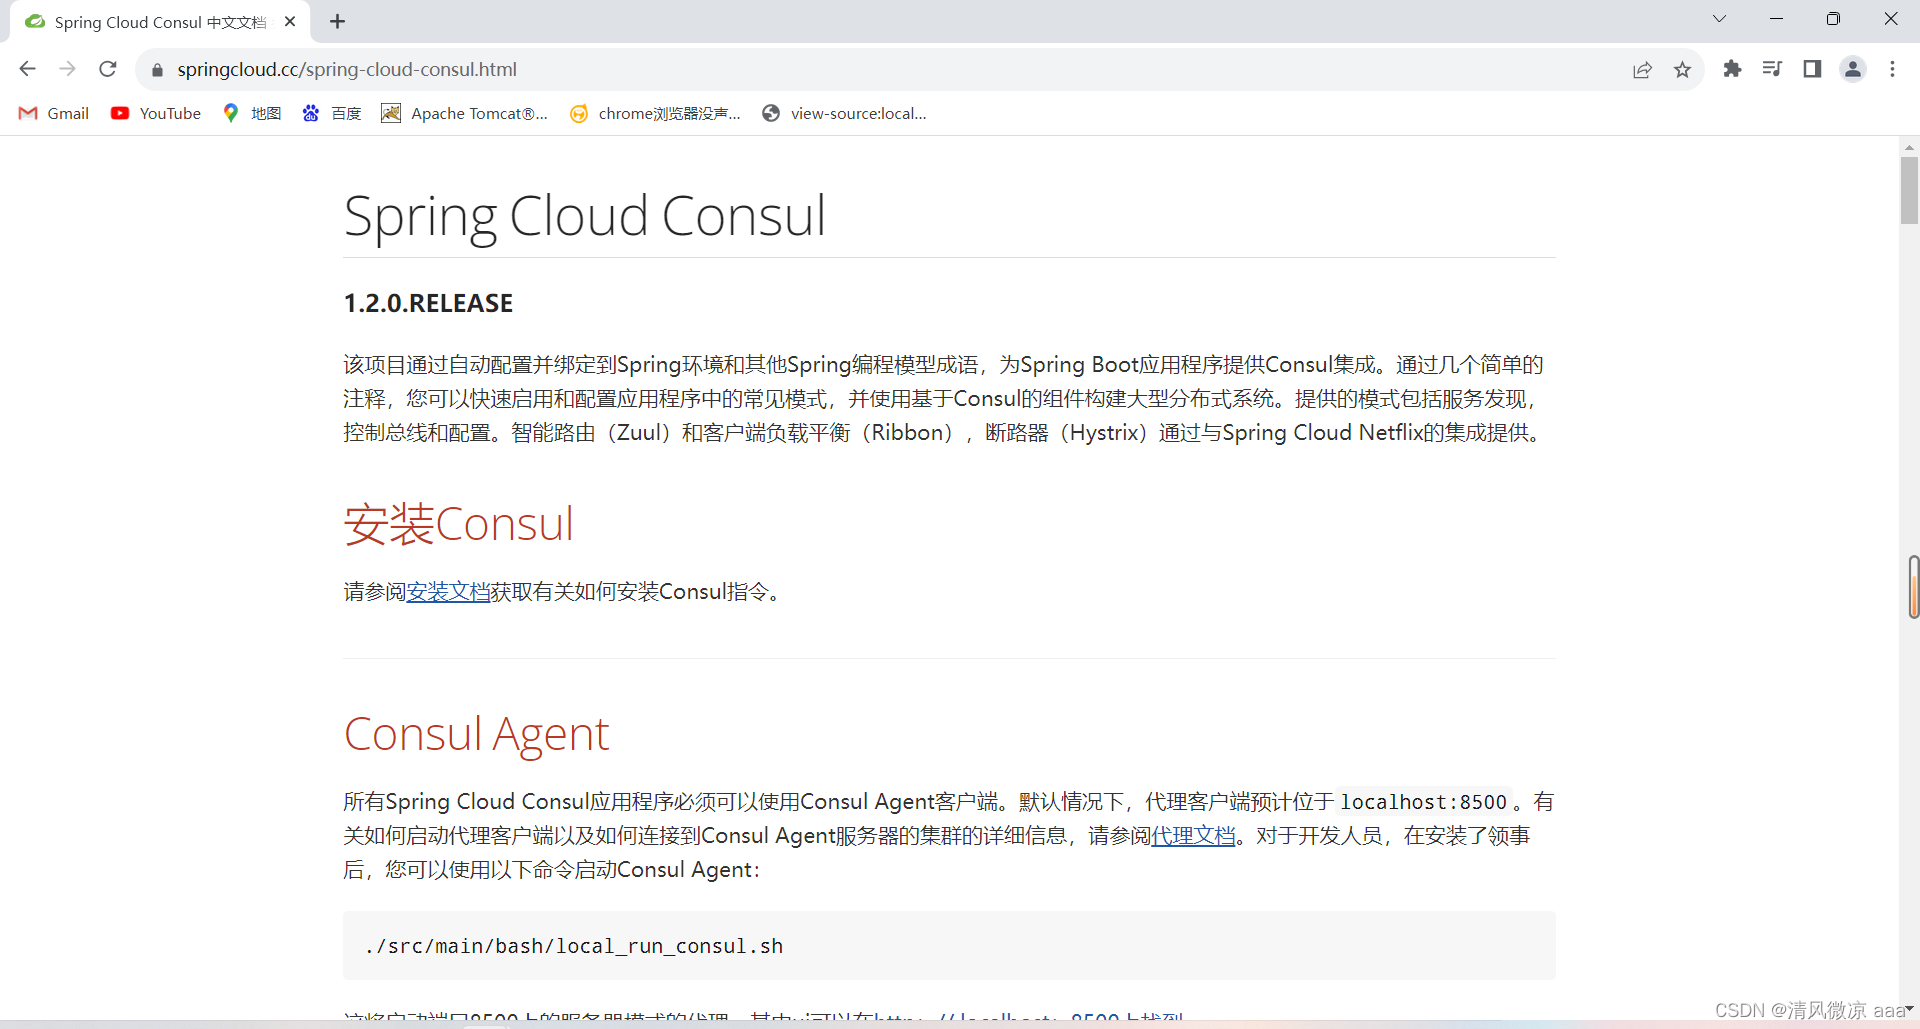
Task: Click the local_run_consul.sh code block
Action: (x=949, y=945)
